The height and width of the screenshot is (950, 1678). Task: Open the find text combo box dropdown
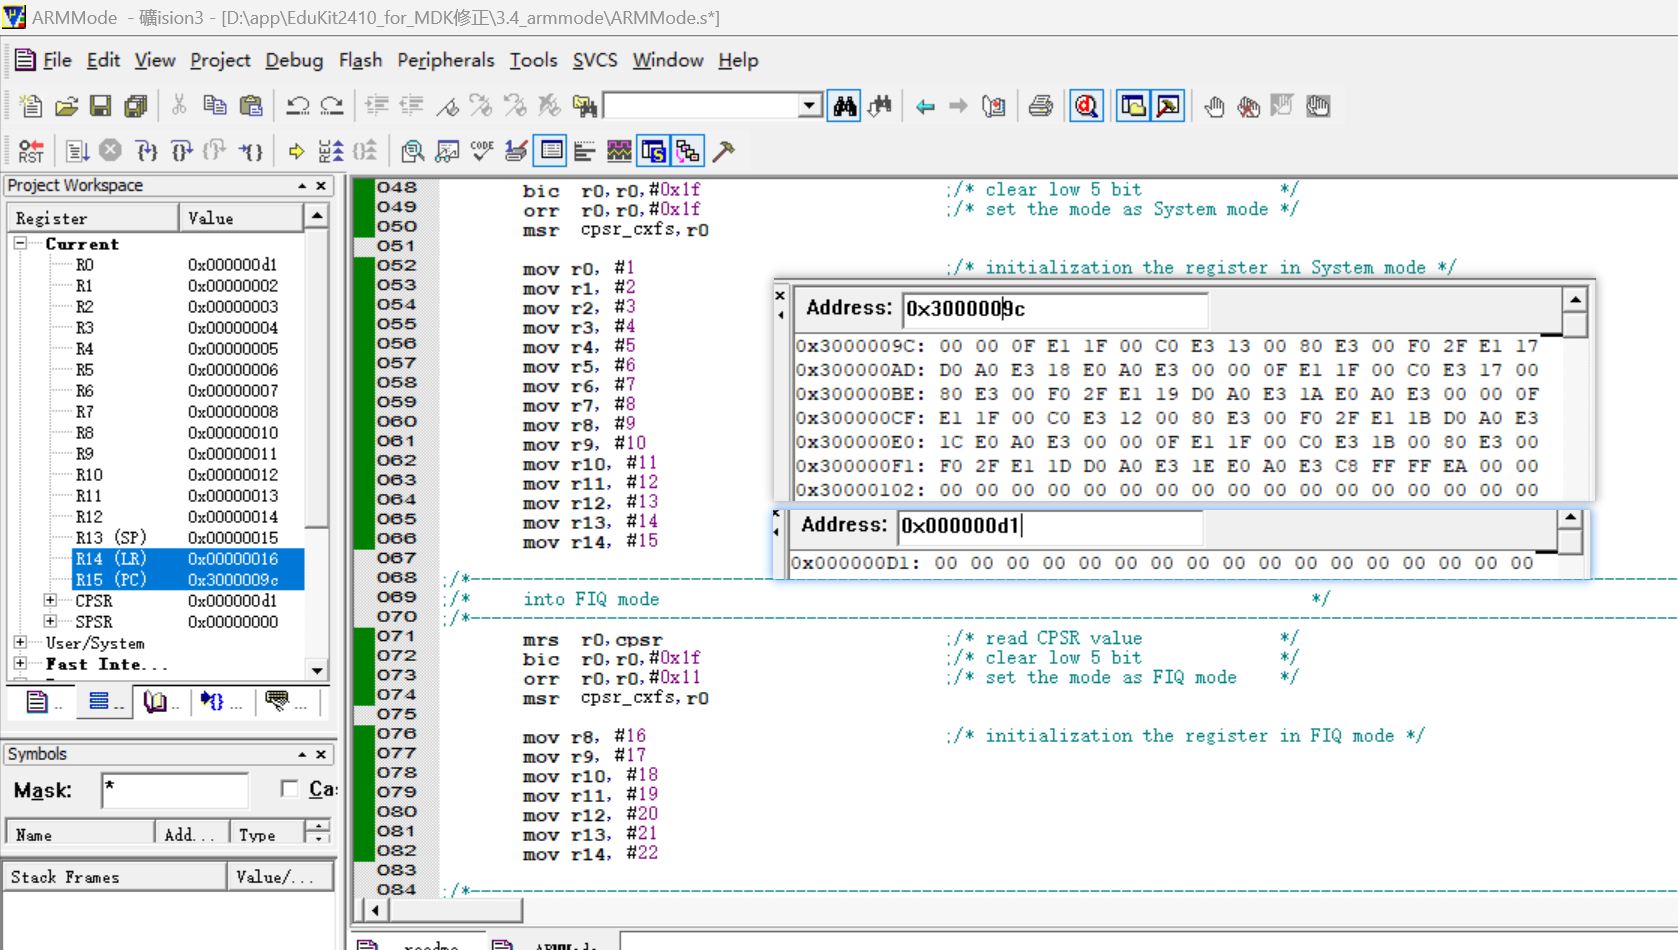coord(809,106)
